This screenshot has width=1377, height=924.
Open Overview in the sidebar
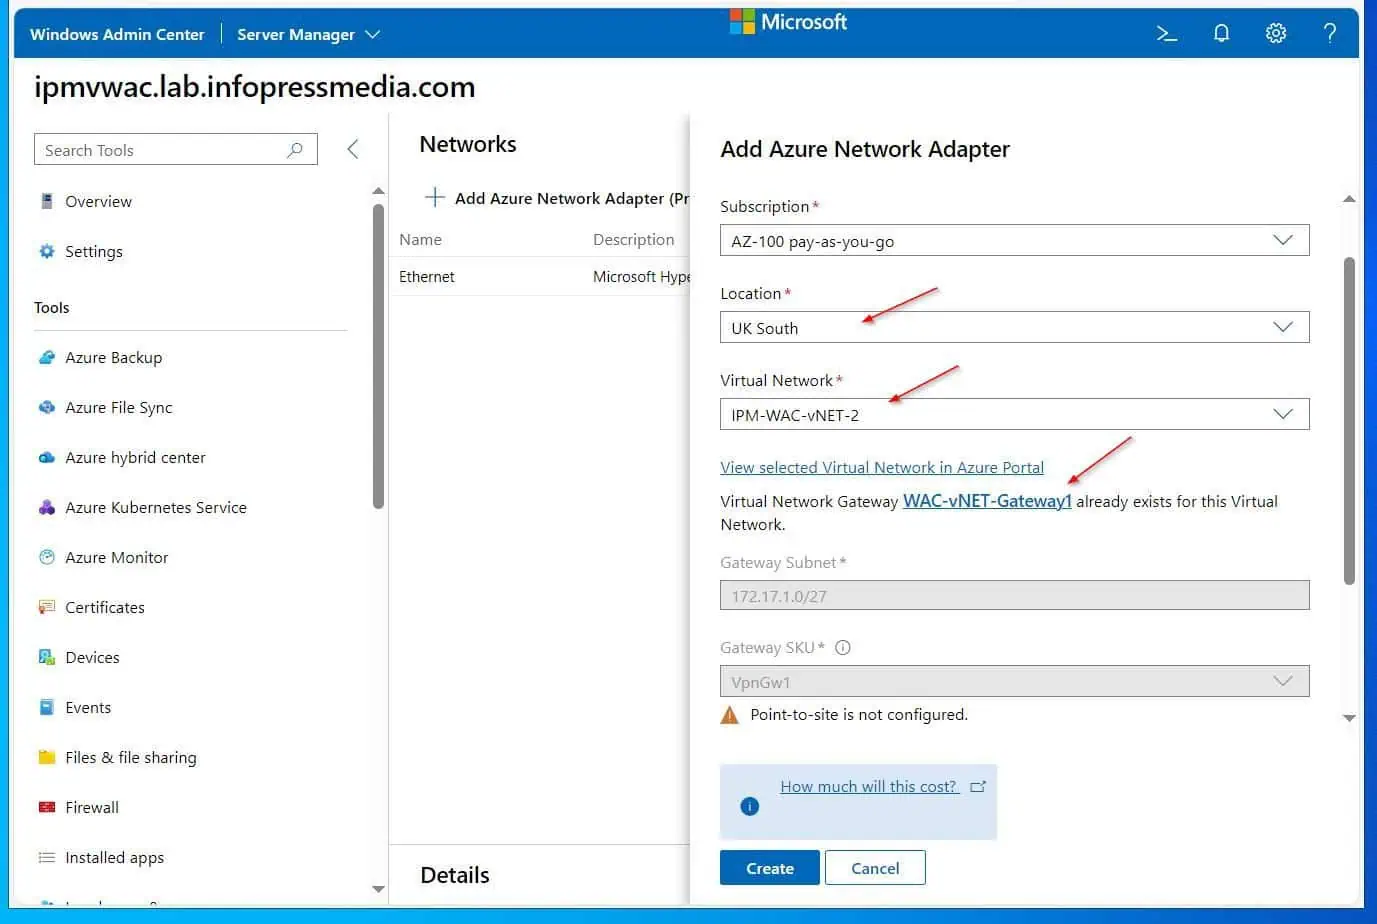point(98,201)
